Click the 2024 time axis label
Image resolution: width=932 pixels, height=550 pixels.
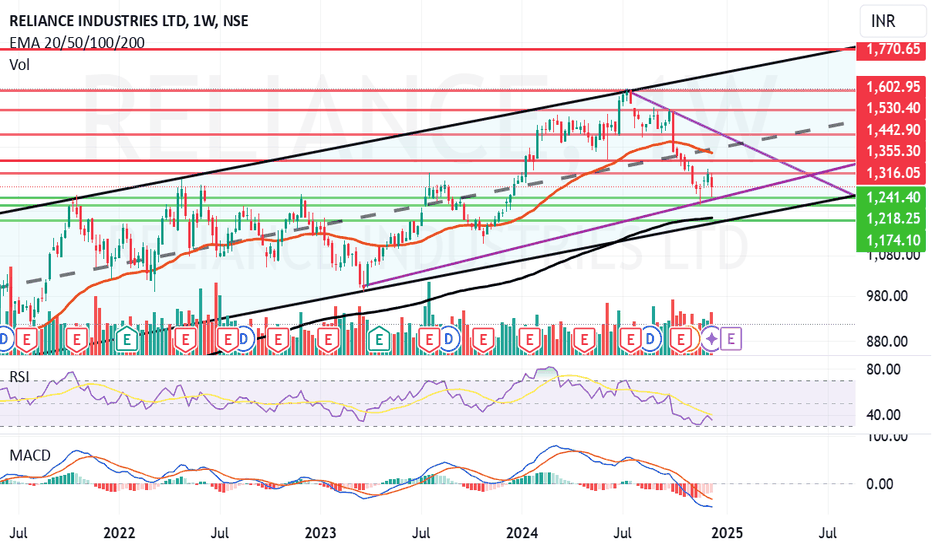[x=522, y=532]
